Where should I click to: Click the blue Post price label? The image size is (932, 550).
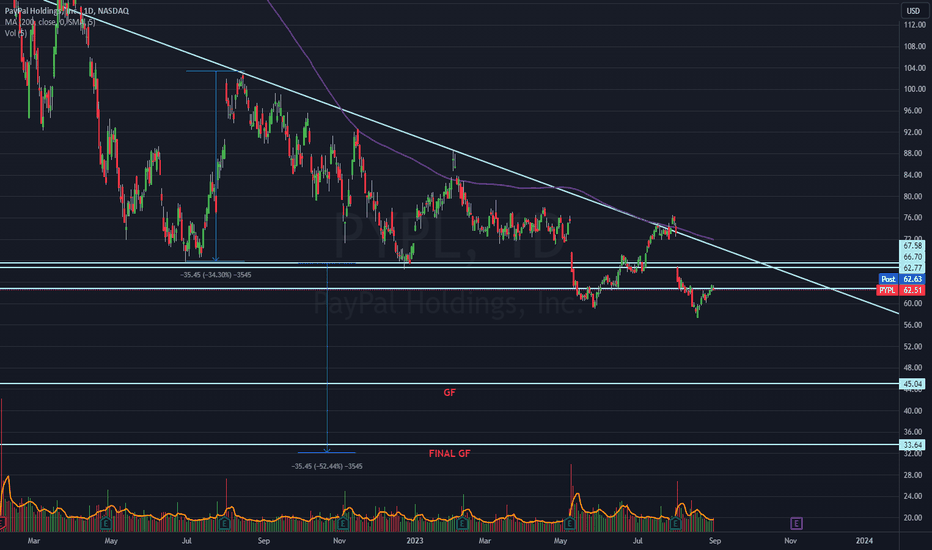click(888, 279)
